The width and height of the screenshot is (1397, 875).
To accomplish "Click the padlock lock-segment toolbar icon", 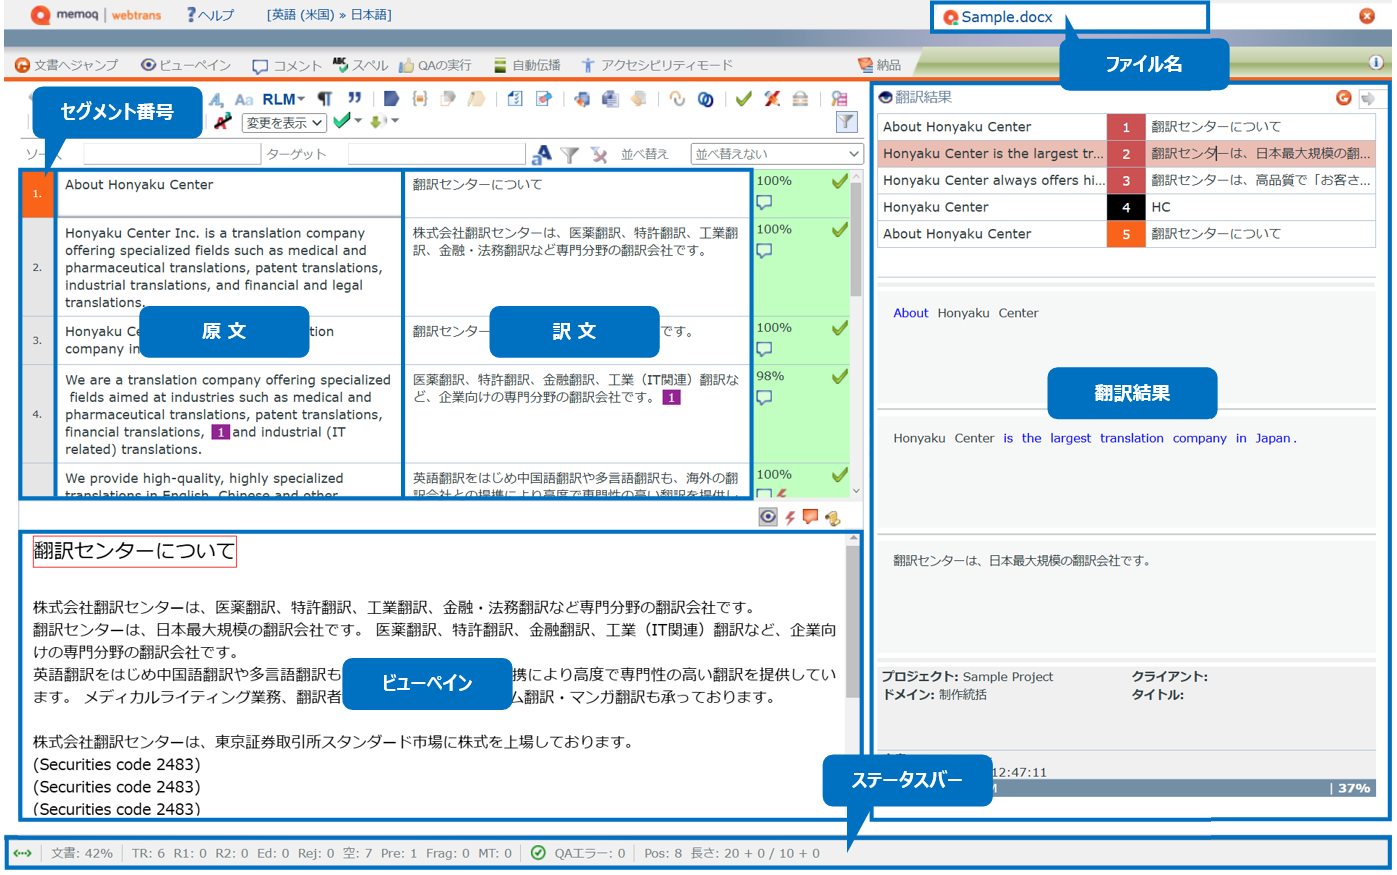I will point(800,99).
